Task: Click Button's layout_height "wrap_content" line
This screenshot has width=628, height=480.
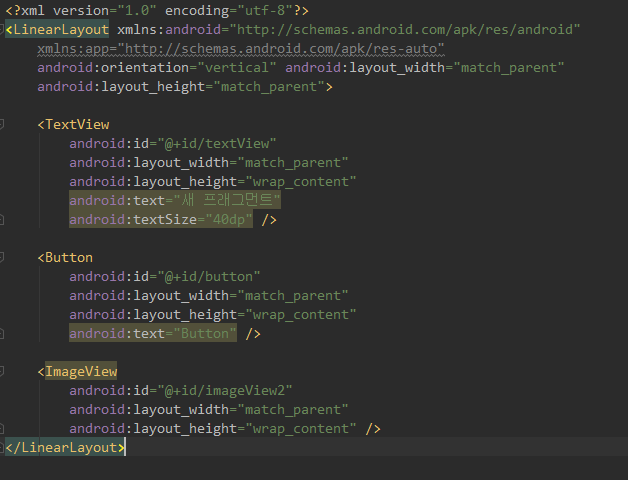Action: [x=213, y=315]
